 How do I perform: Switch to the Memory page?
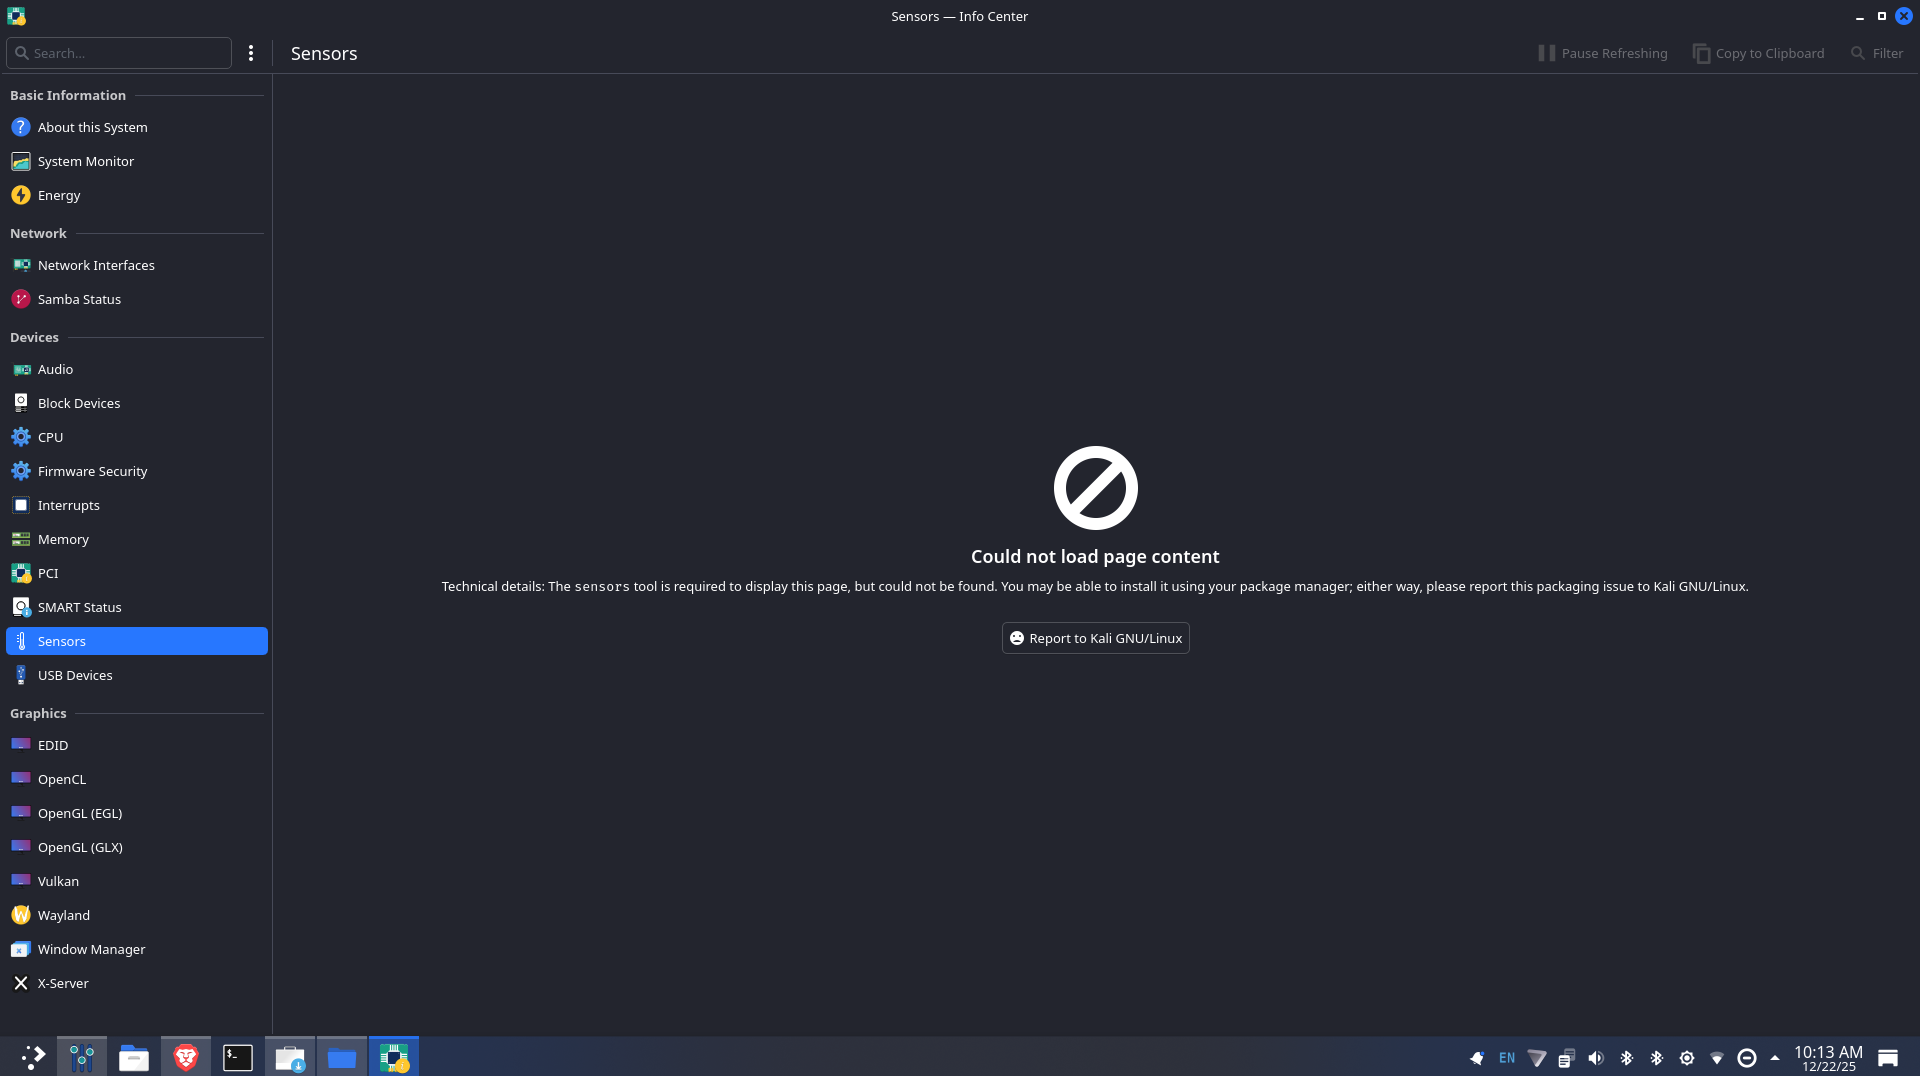[x=63, y=539]
